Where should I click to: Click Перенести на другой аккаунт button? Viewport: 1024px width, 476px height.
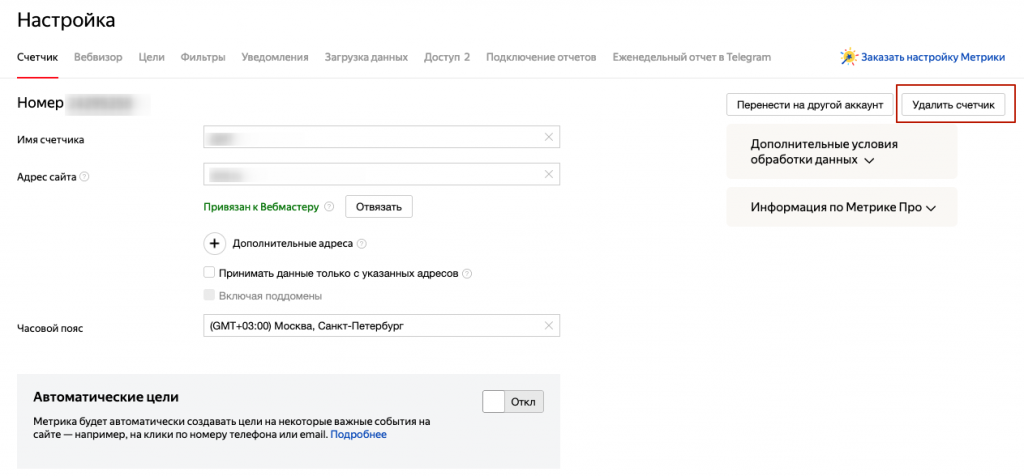coord(809,105)
